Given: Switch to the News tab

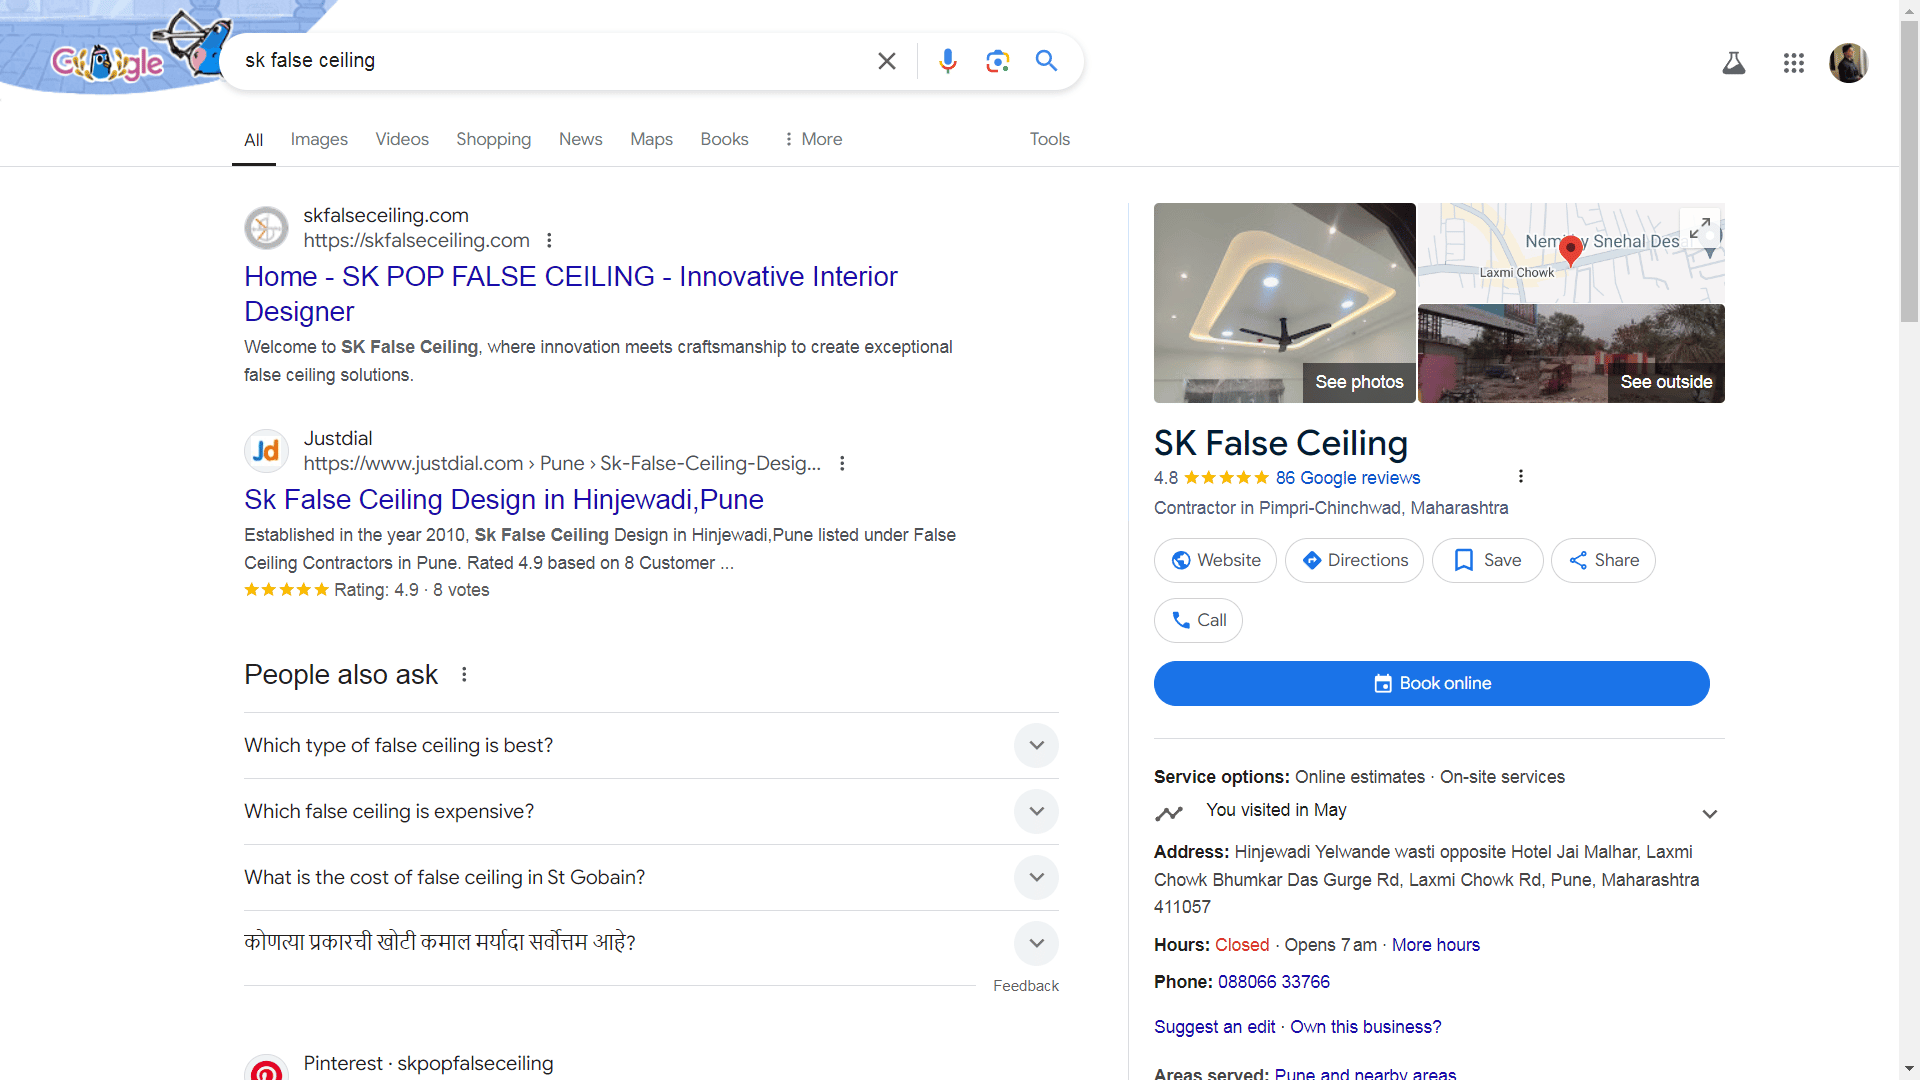Looking at the screenshot, I should coord(580,139).
